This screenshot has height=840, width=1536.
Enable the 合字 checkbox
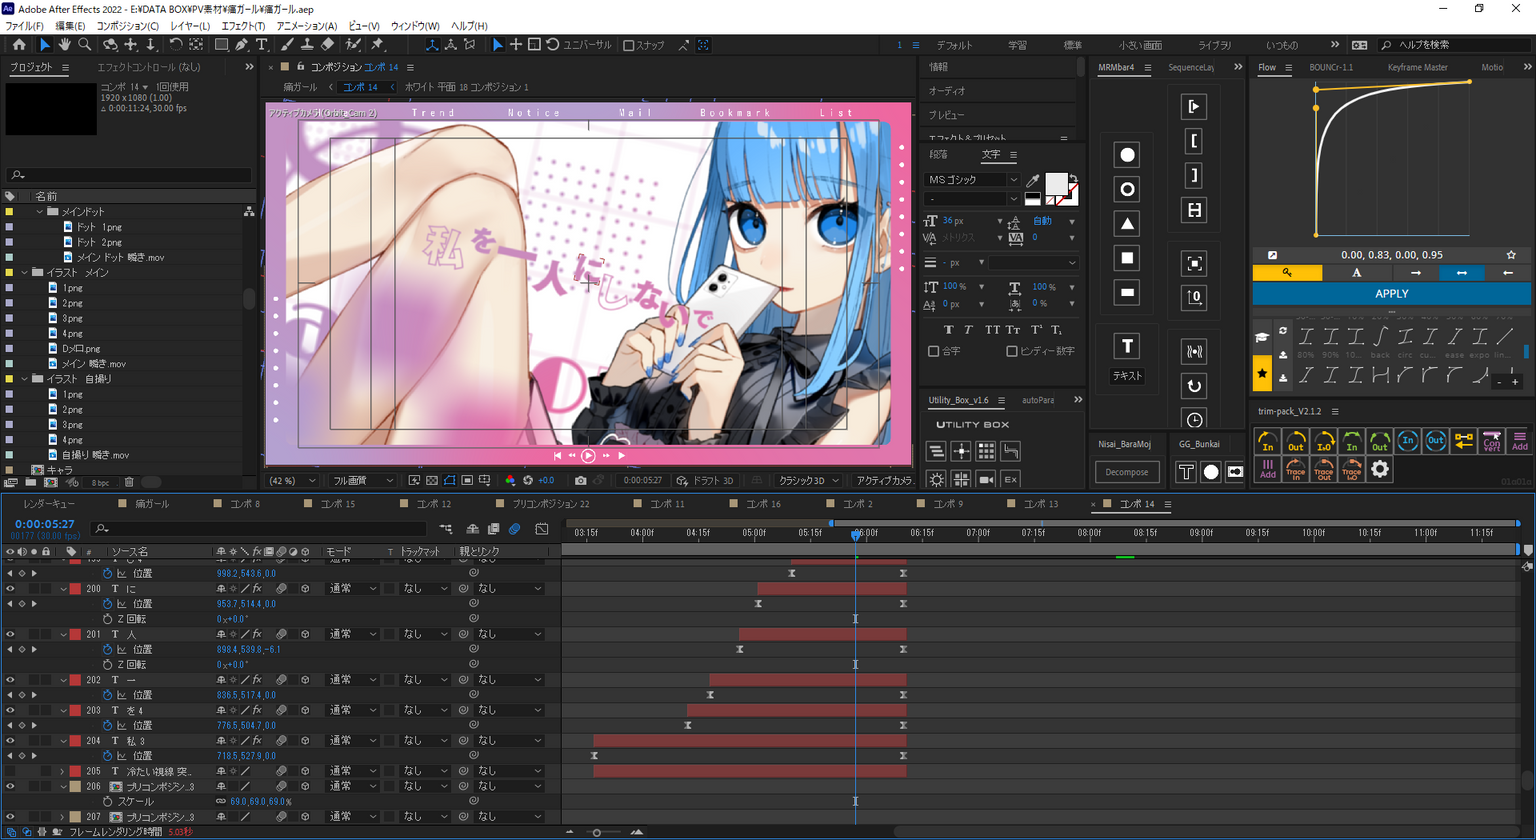[934, 351]
